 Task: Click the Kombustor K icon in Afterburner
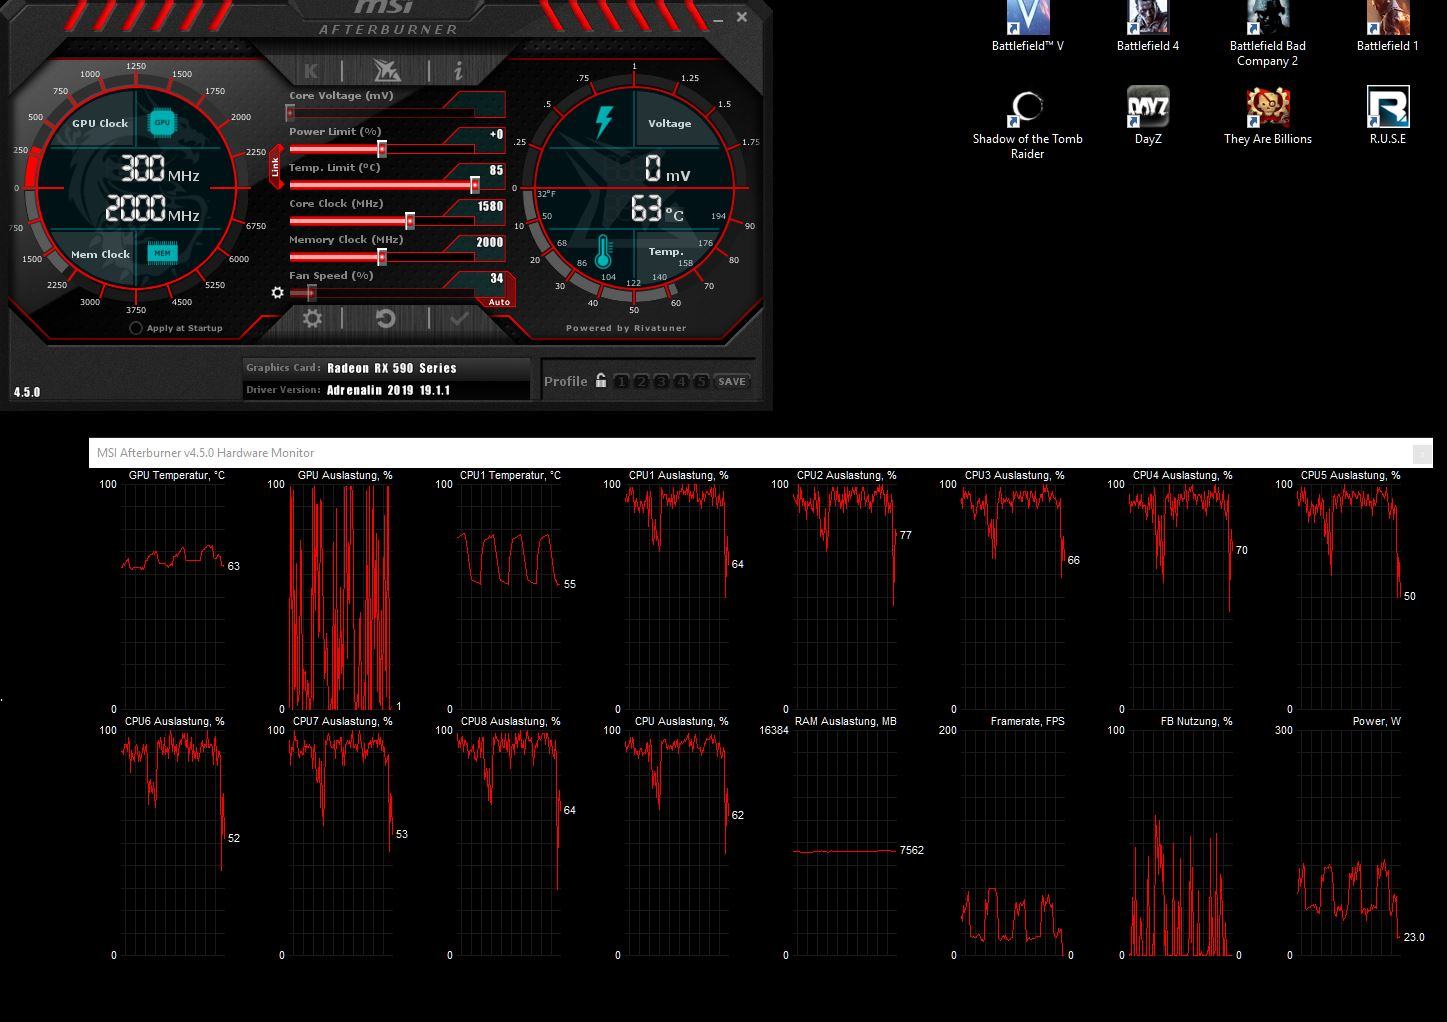coord(311,70)
